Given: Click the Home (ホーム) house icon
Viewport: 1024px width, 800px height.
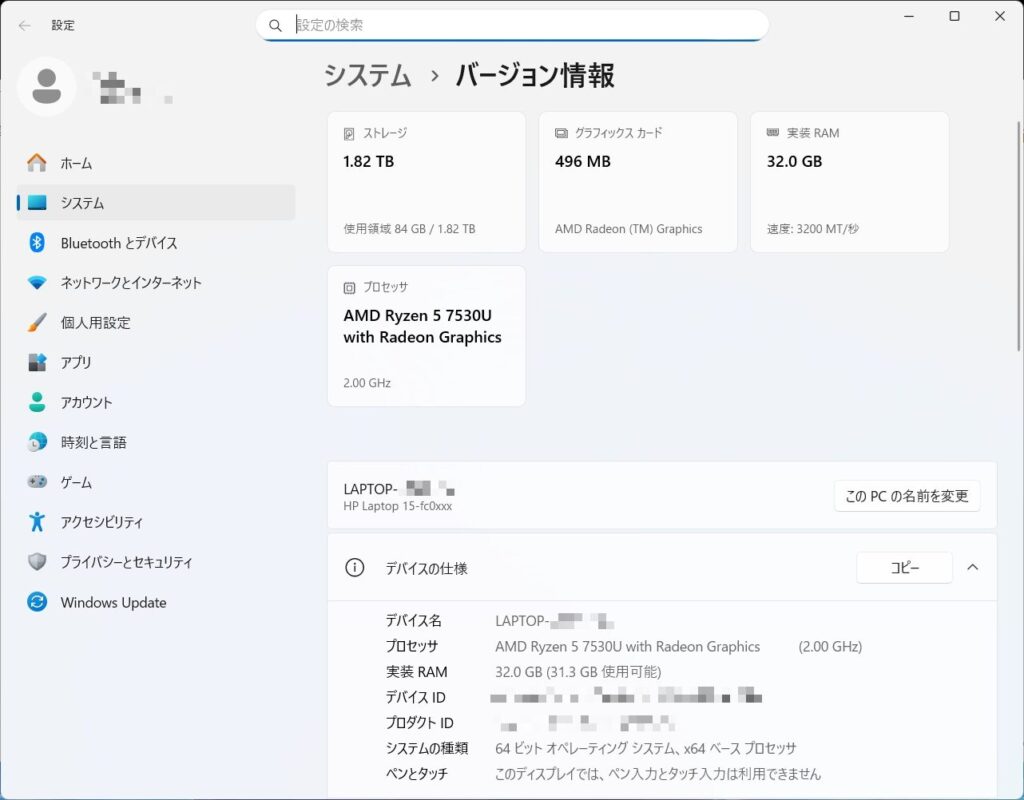Looking at the screenshot, I should 37,163.
